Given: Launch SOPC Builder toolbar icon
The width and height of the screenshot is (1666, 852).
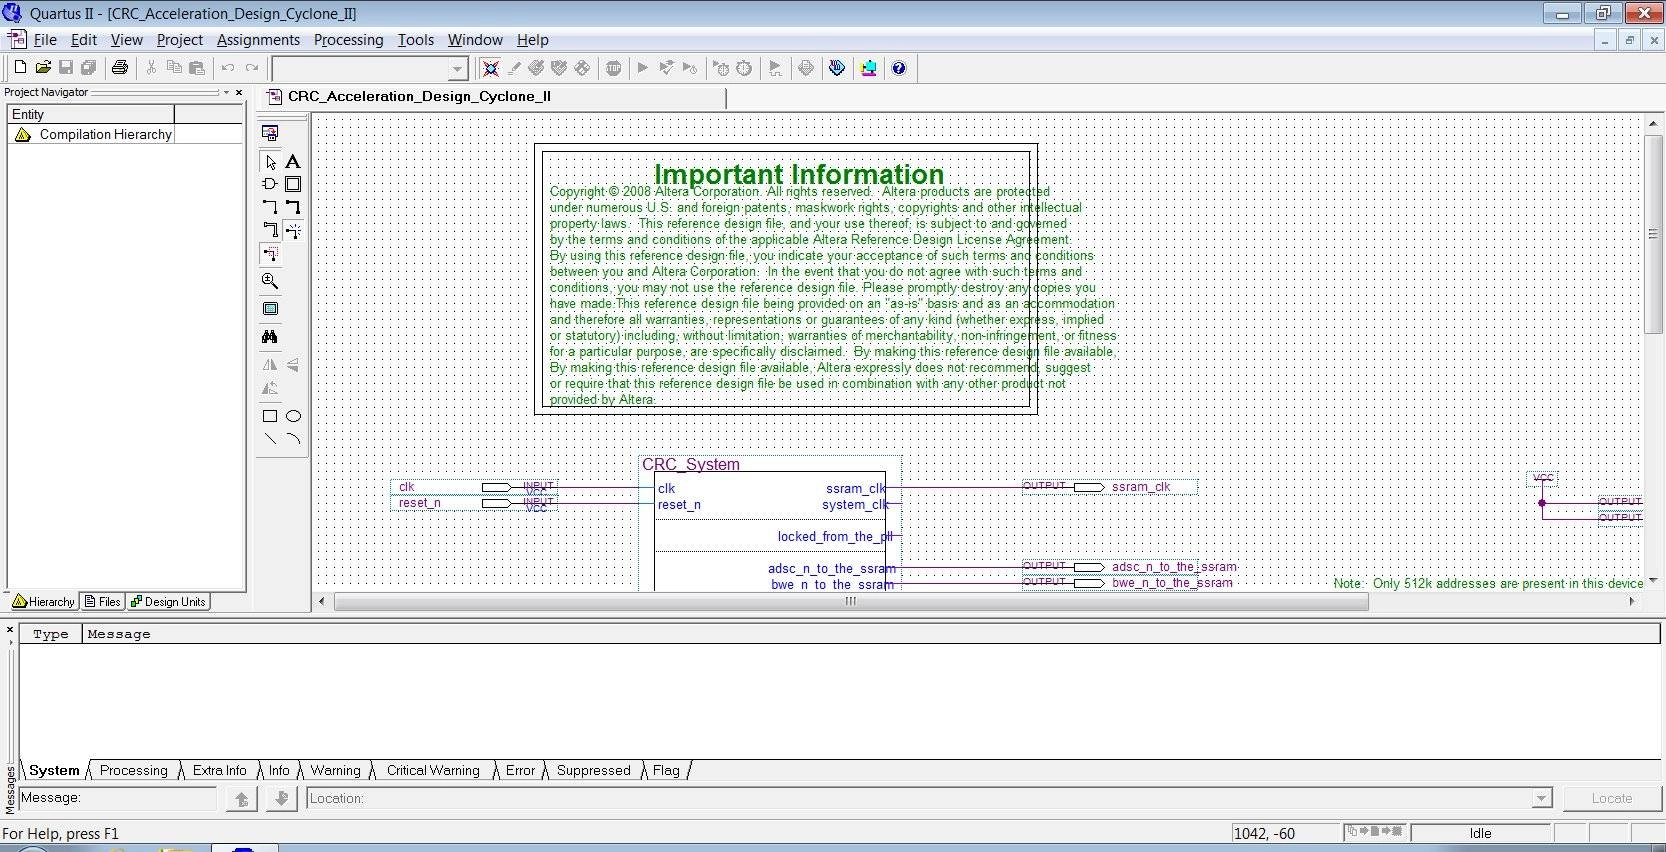Looking at the screenshot, I should click(x=868, y=68).
